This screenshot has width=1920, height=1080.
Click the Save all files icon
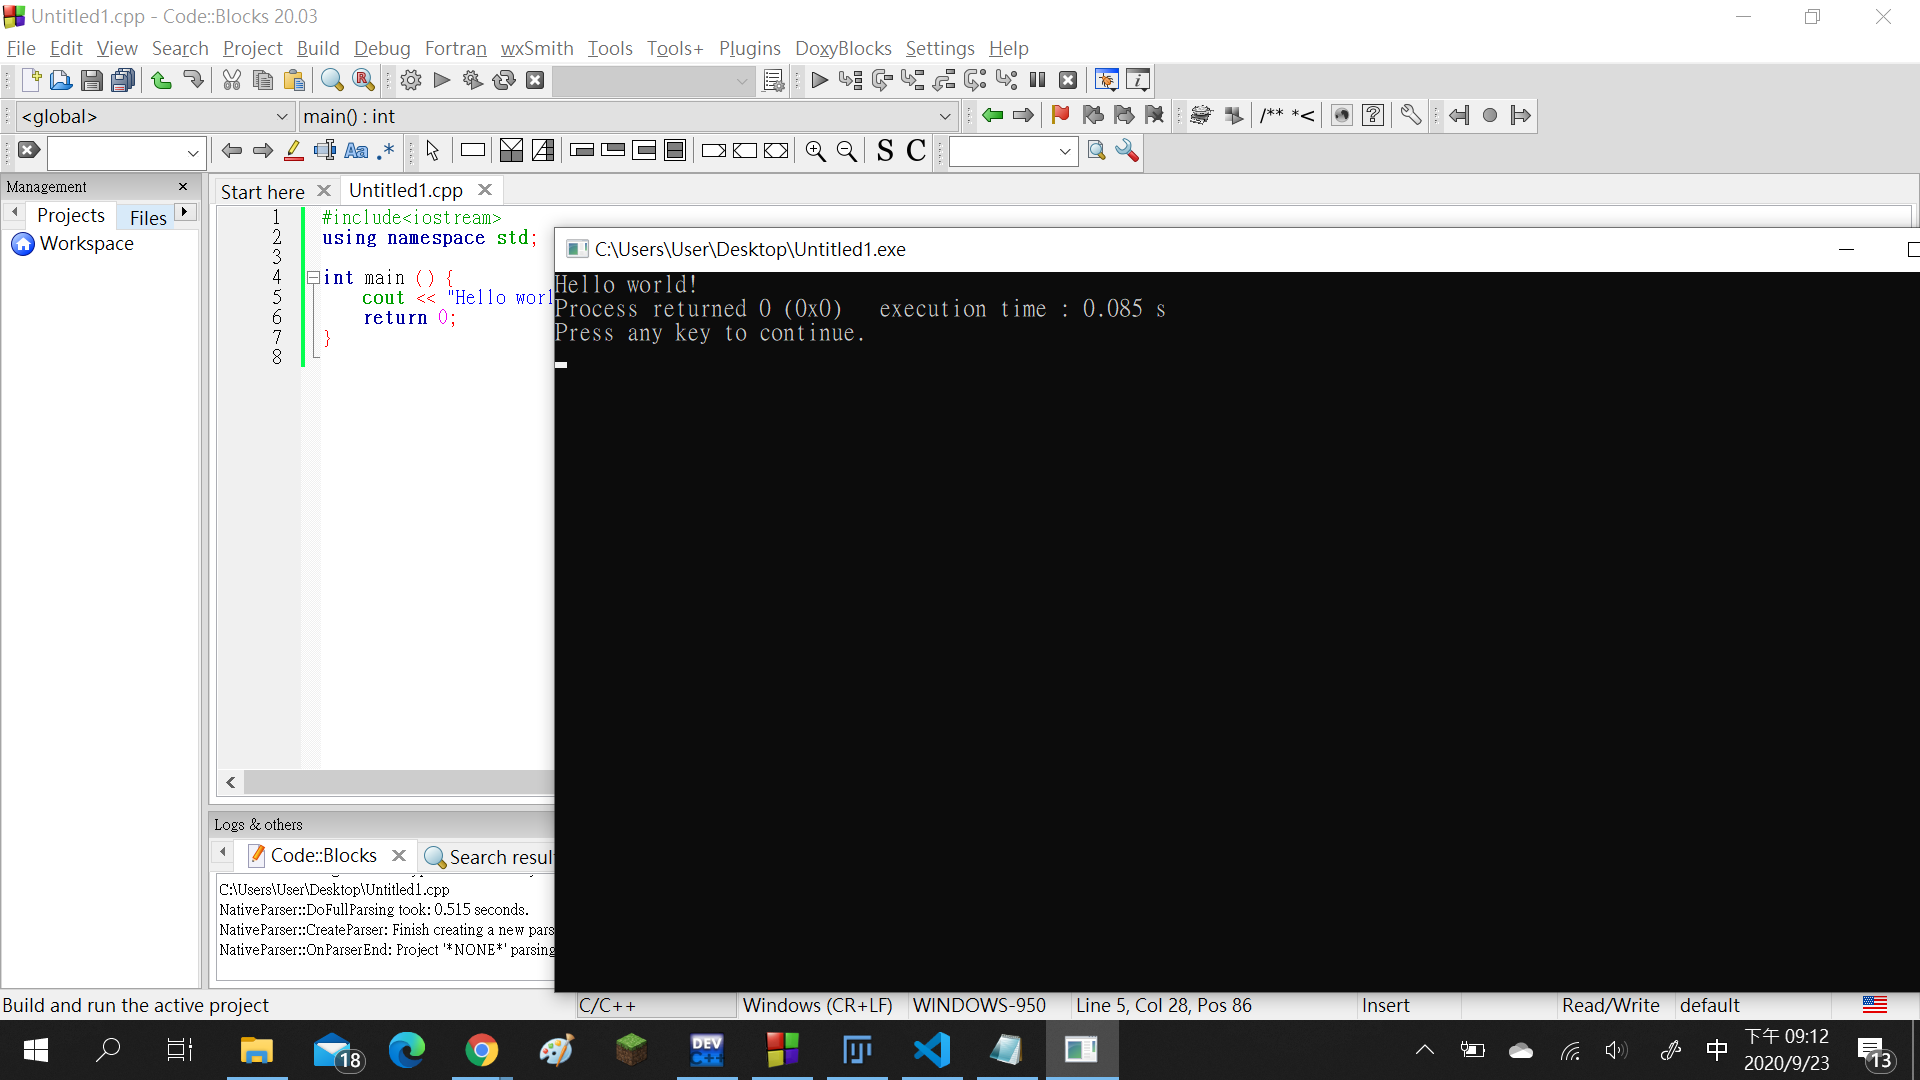tap(123, 80)
